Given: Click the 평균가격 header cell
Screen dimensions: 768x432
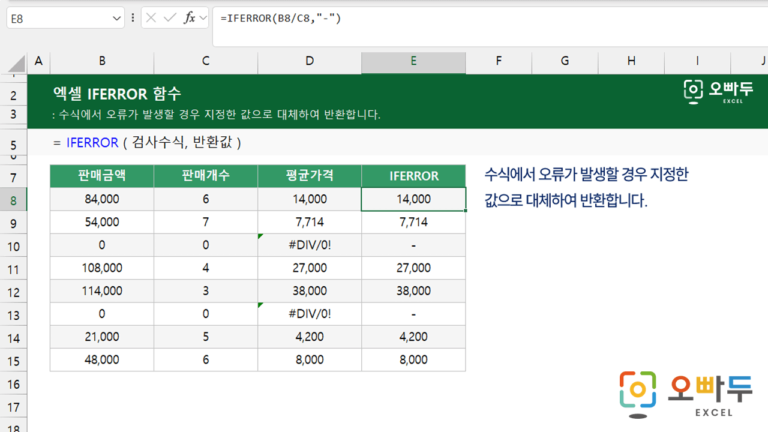Looking at the screenshot, I should 310,176.
